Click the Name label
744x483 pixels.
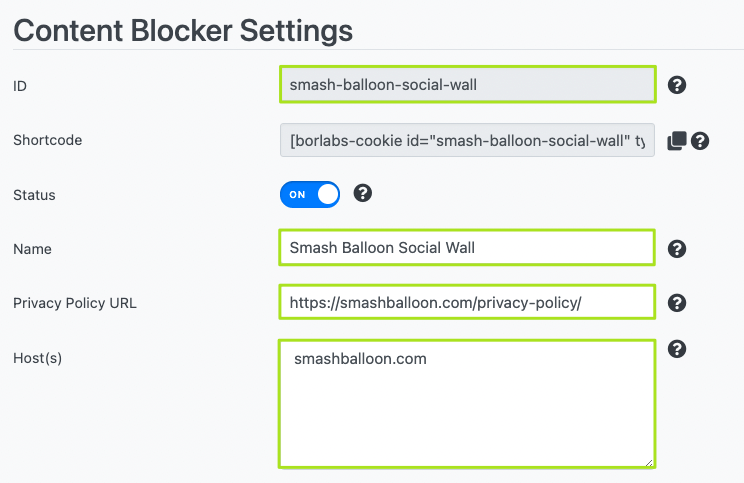[32, 249]
